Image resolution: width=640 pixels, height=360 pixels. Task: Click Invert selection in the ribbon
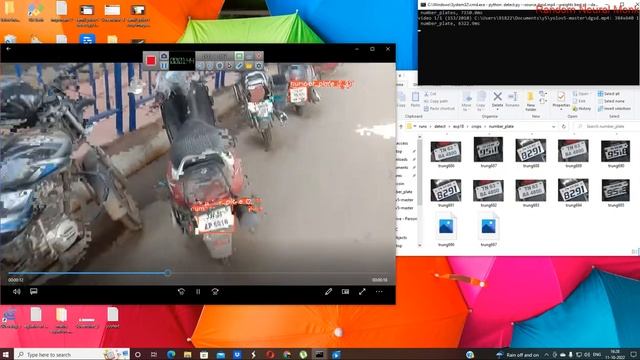click(614, 109)
